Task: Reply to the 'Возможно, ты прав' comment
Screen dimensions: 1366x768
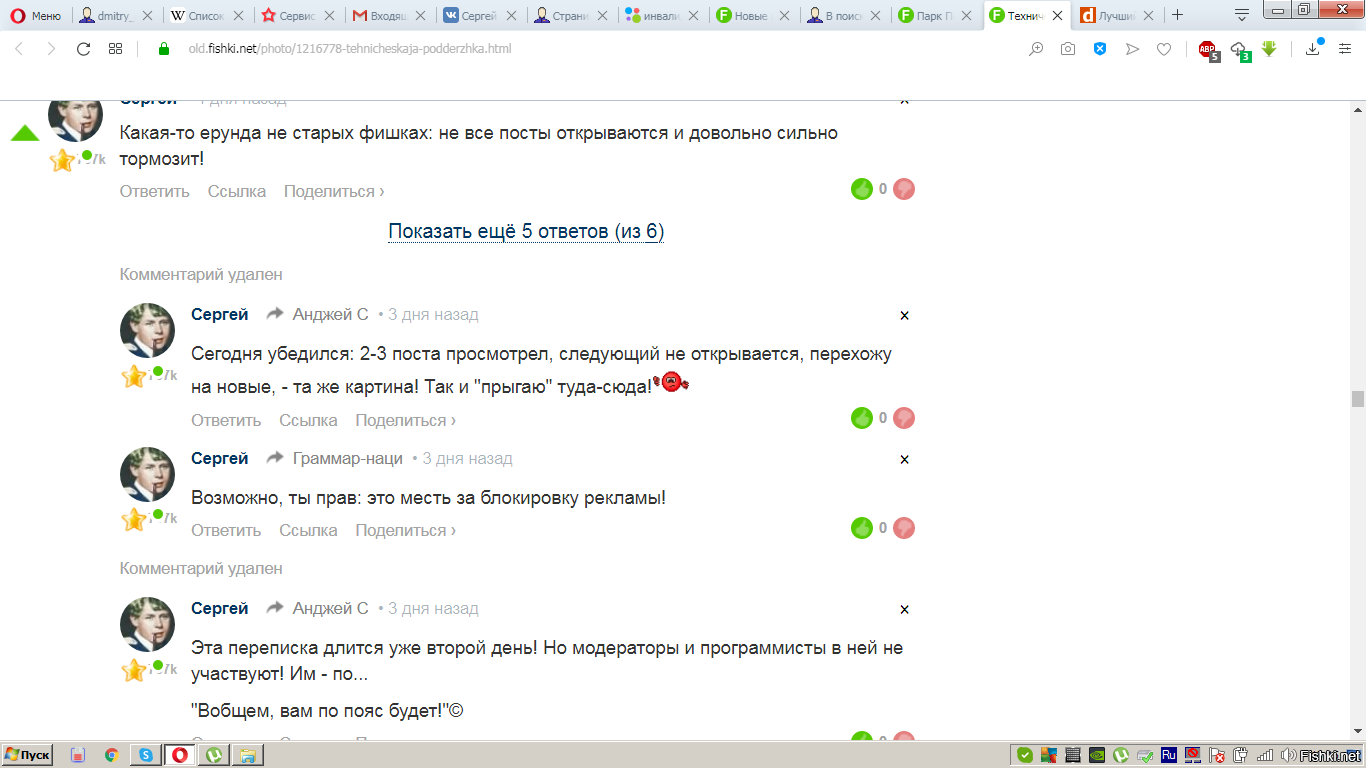Action: [x=226, y=530]
